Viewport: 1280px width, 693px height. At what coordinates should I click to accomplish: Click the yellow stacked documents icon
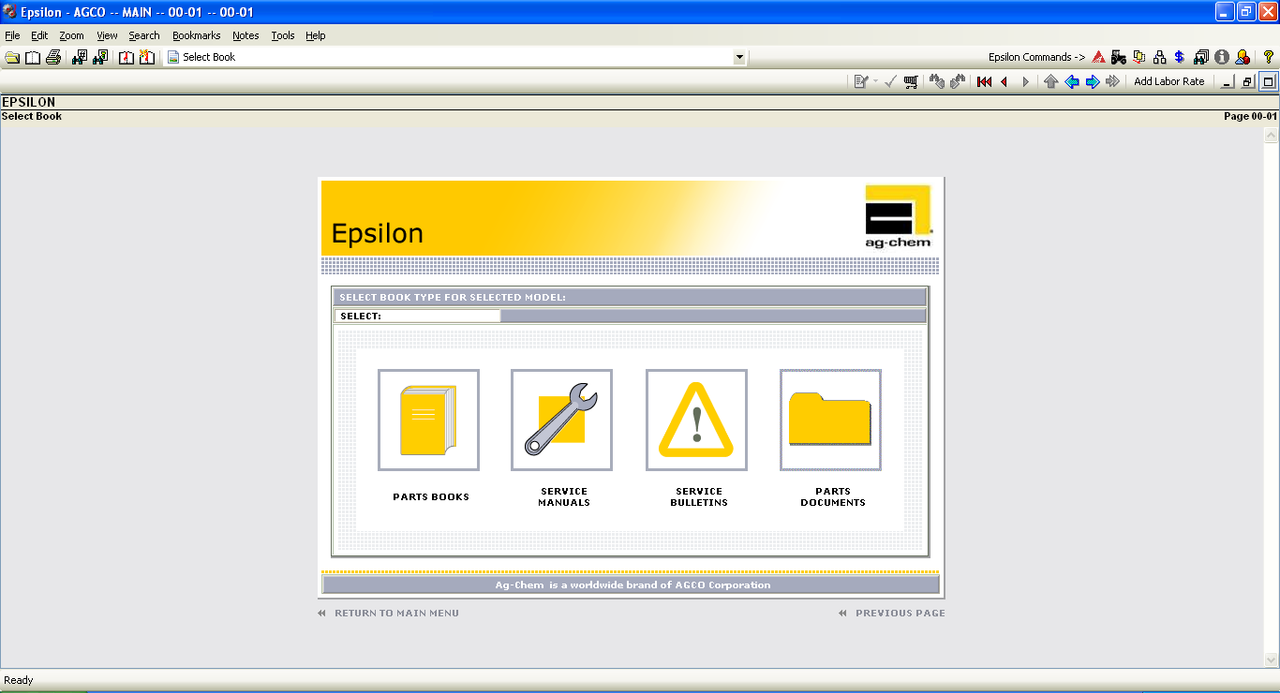coord(1139,57)
